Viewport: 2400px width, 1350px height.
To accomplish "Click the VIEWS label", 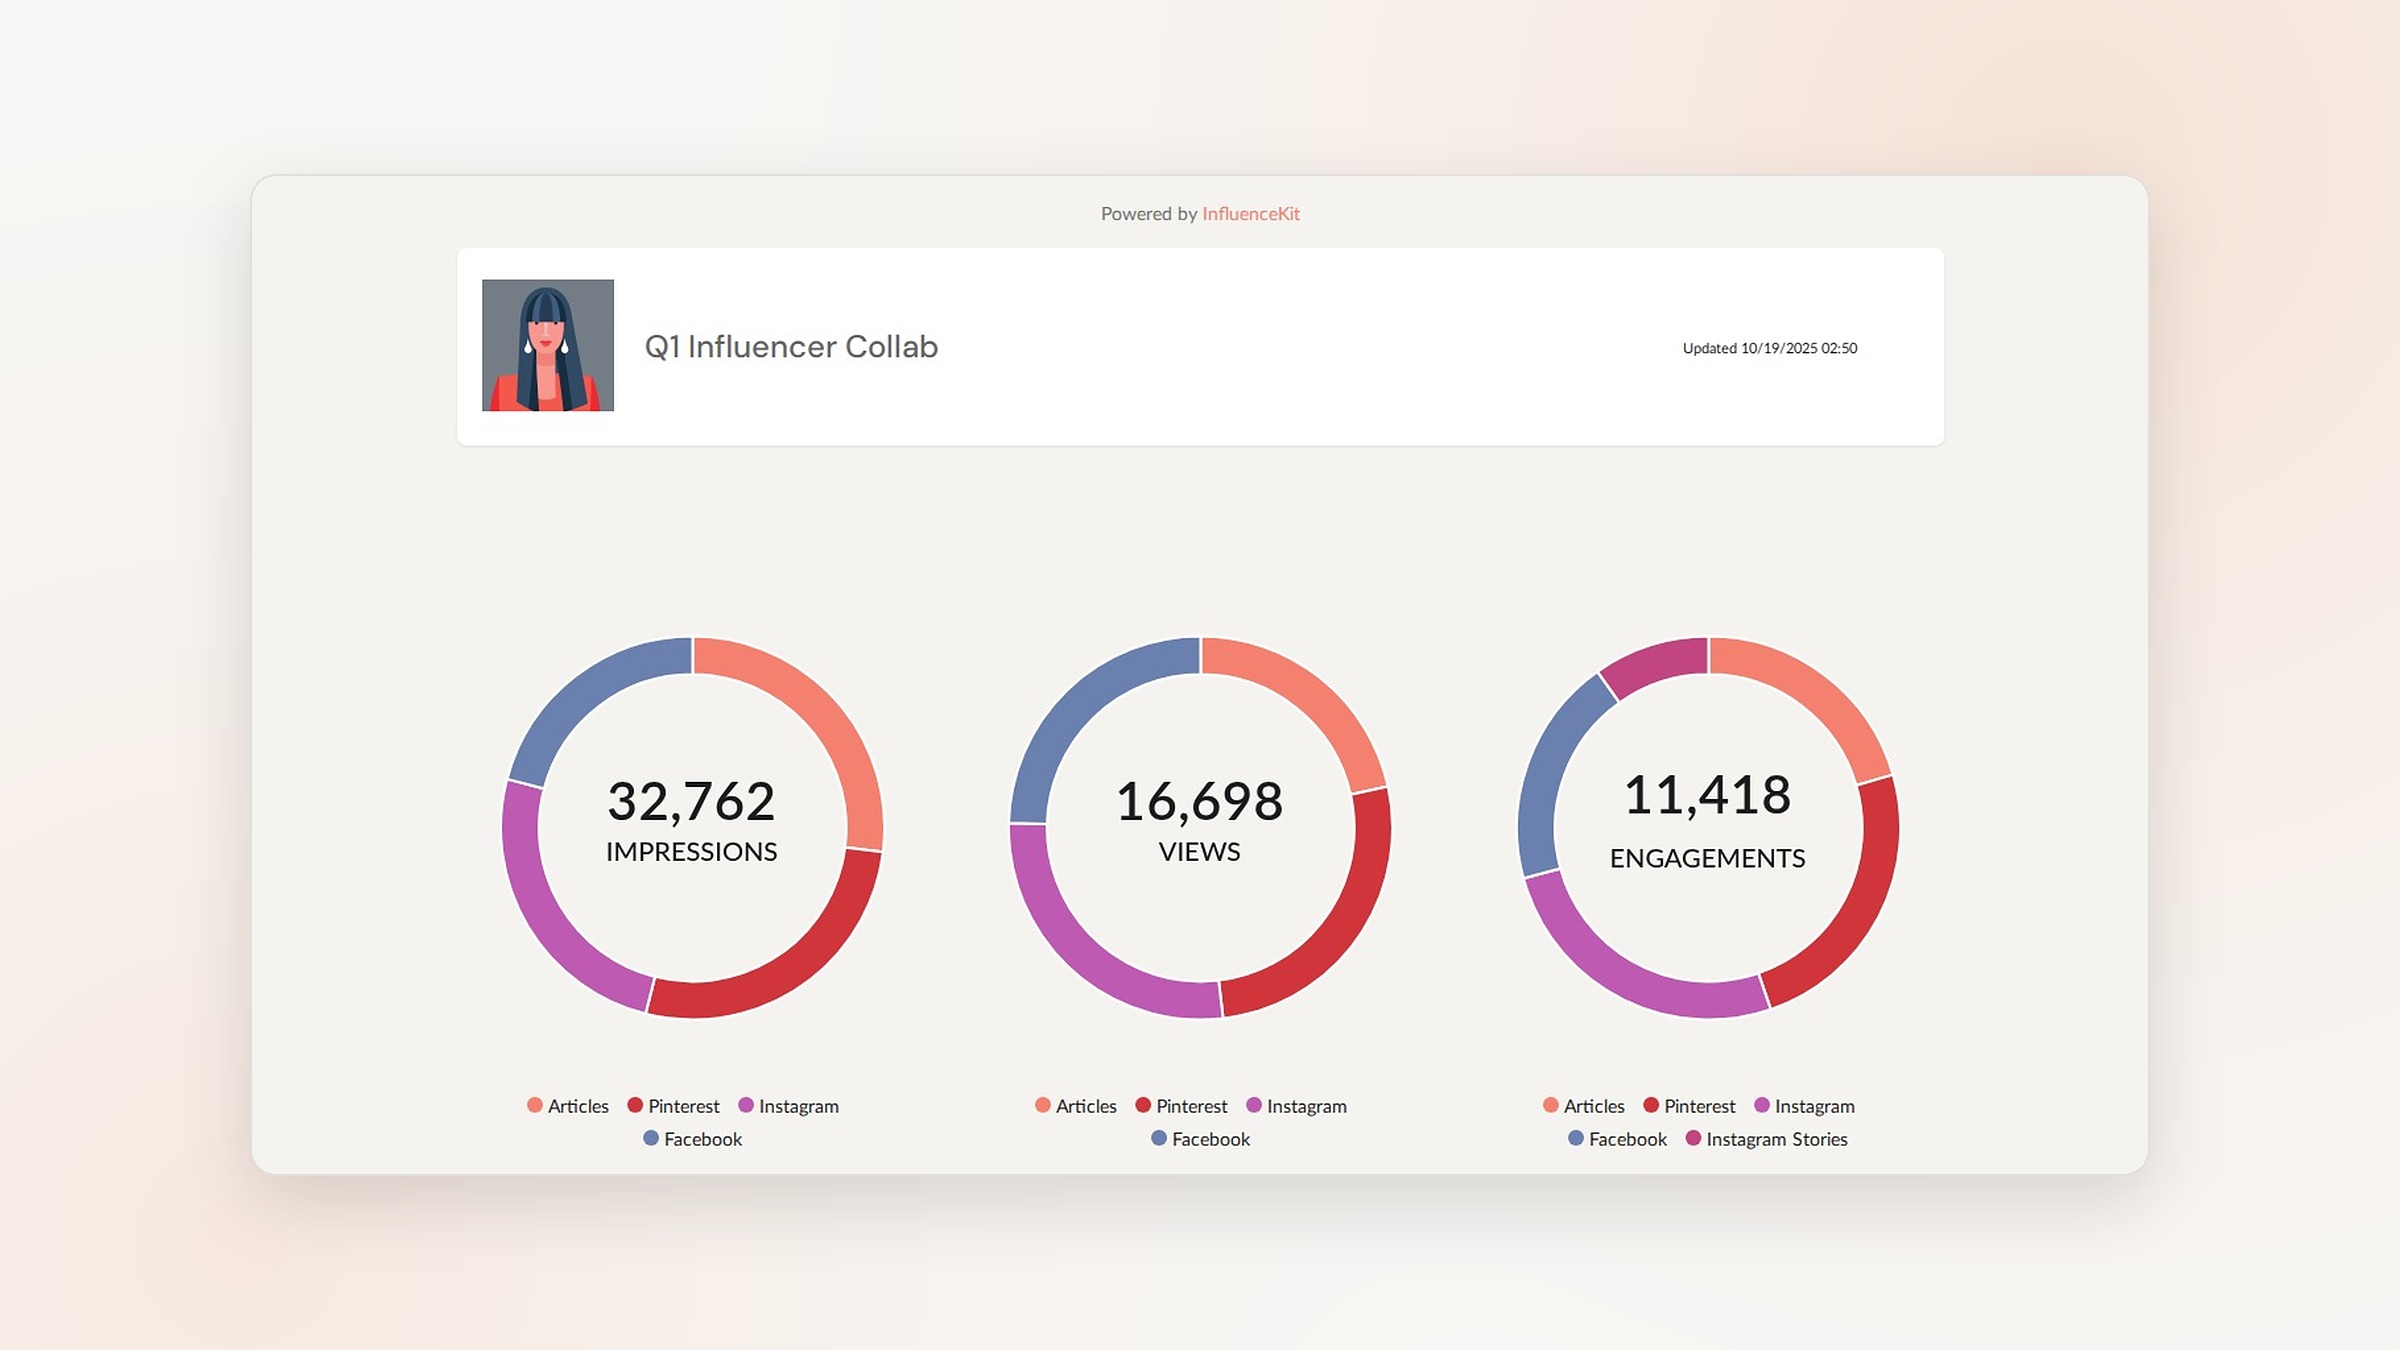I will pos(1199,851).
